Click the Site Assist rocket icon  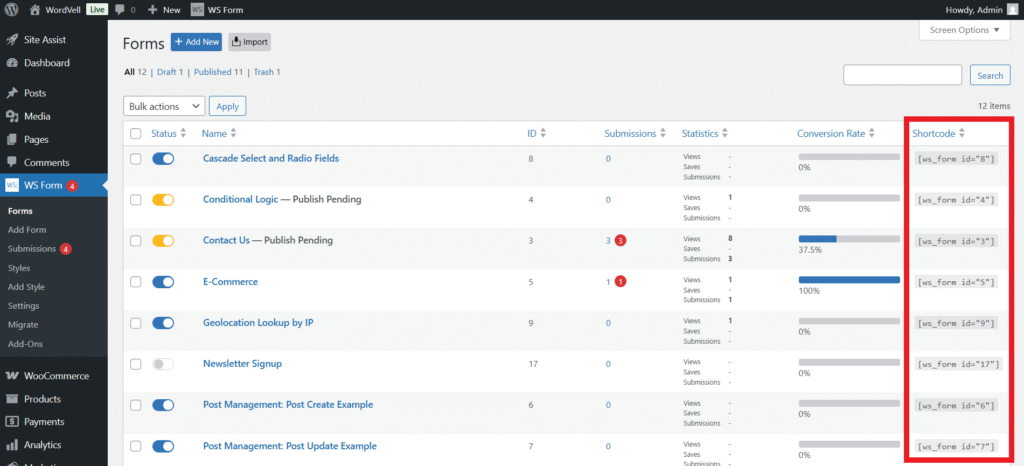point(12,40)
